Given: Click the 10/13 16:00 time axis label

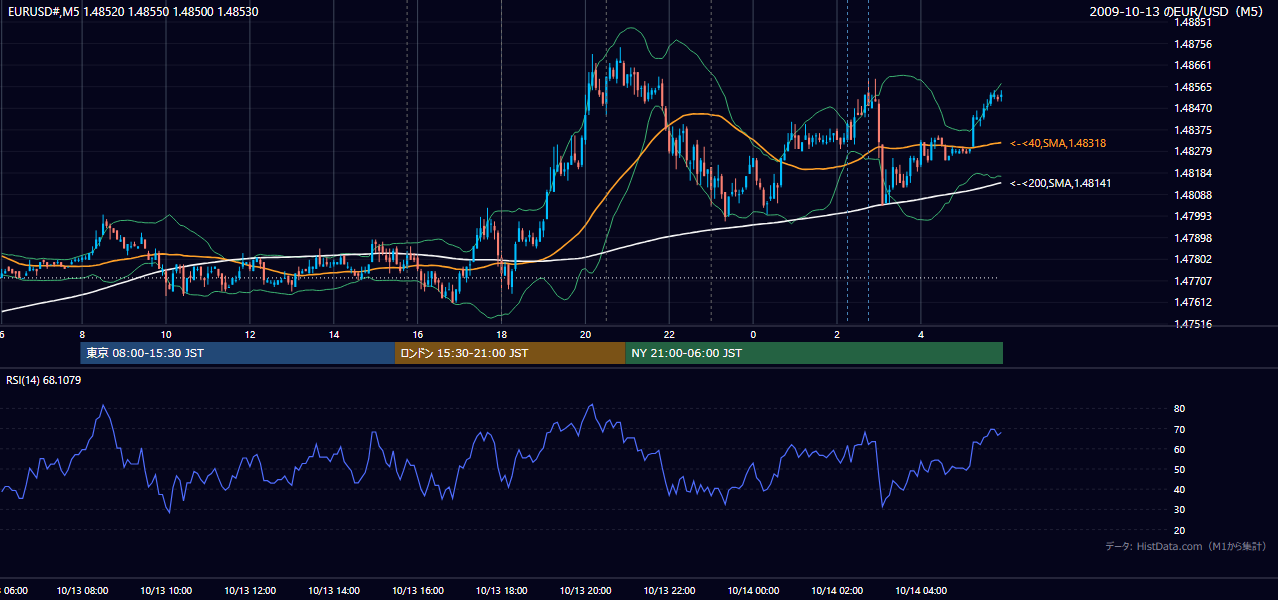Looking at the screenshot, I should click(x=418, y=591).
